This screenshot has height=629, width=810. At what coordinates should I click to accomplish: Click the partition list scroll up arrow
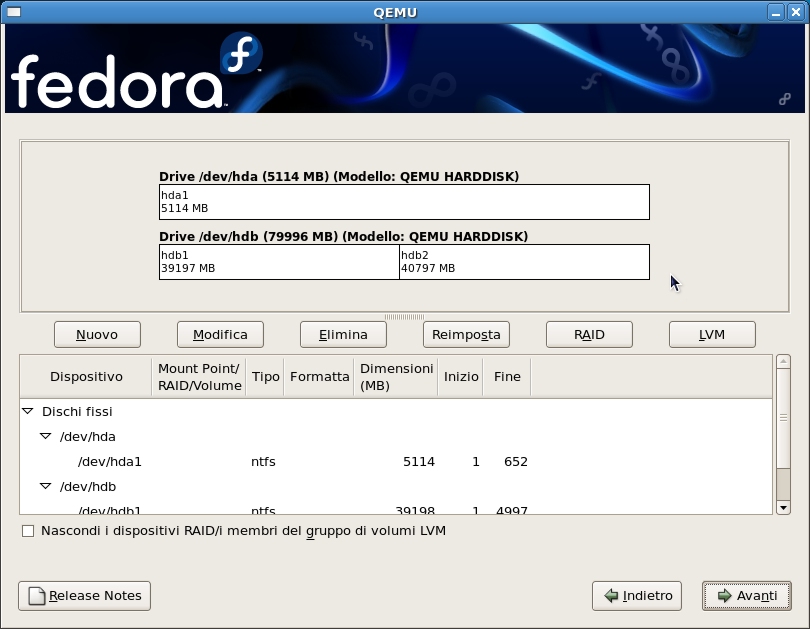click(x=783, y=361)
